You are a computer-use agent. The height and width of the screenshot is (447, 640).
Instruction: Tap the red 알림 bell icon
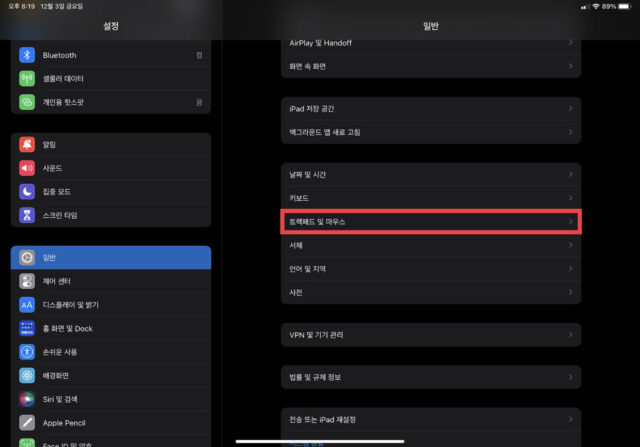(27, 145)
